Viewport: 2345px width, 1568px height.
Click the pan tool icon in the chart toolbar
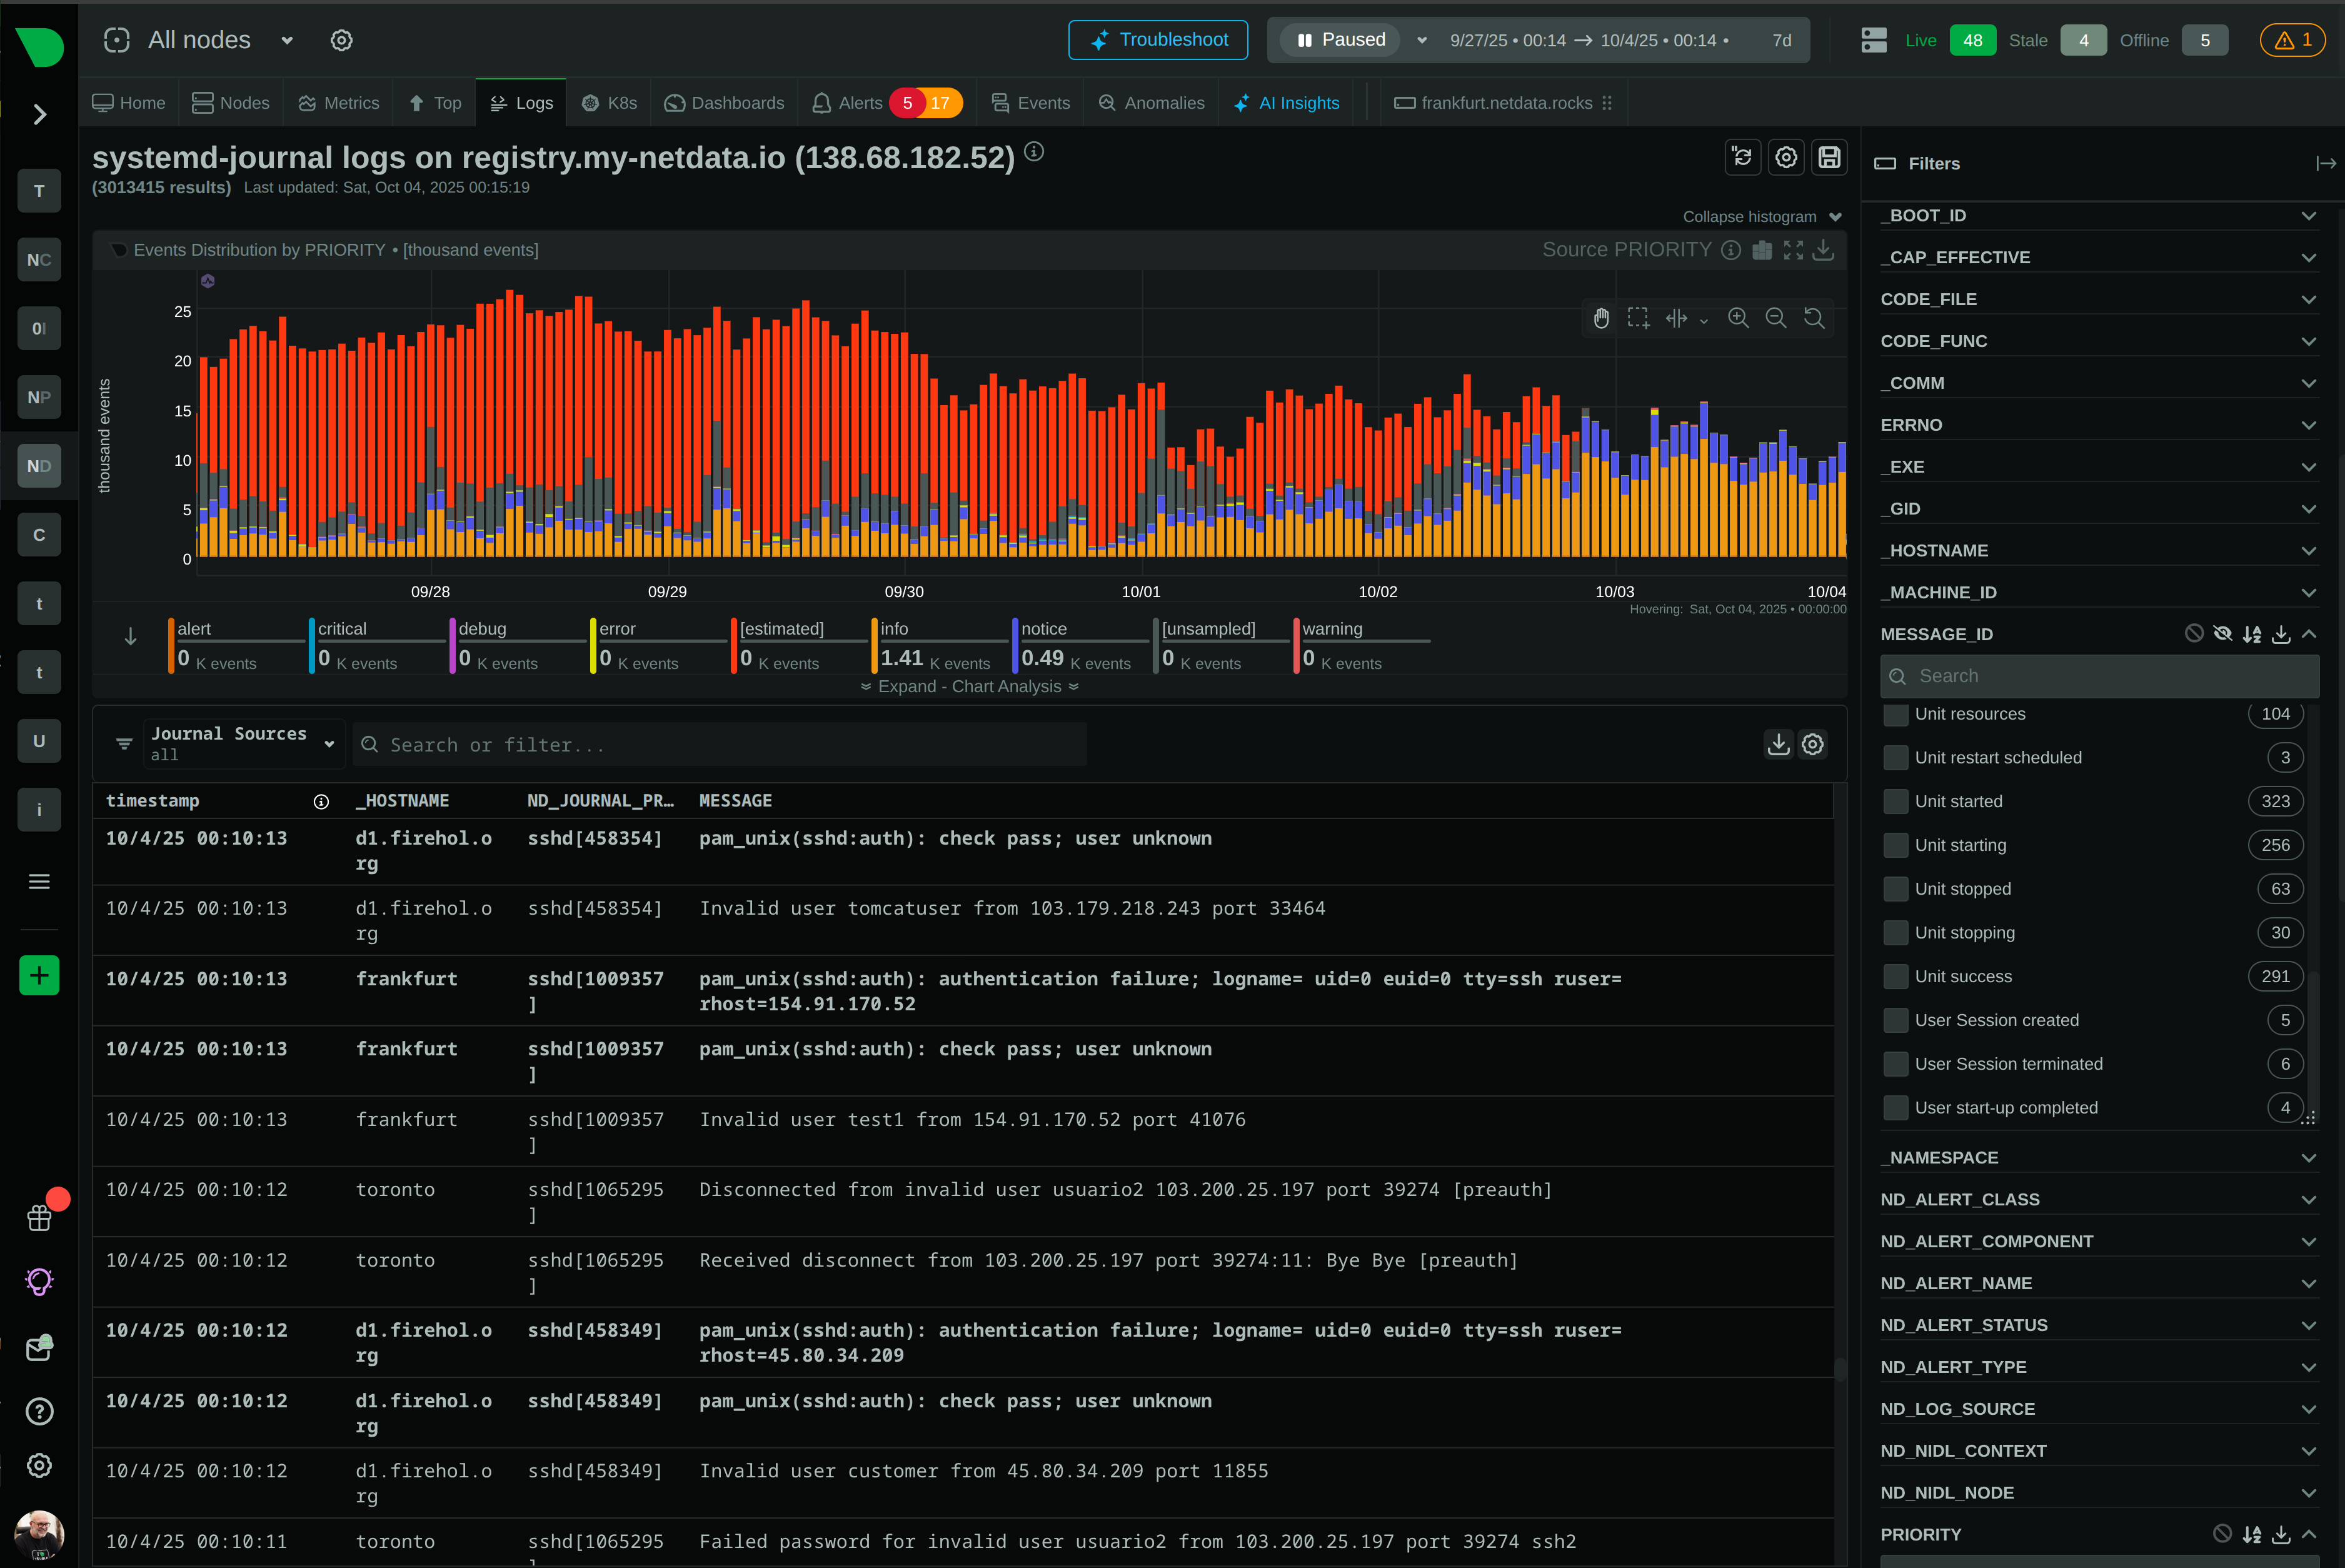click(1601, 318)
